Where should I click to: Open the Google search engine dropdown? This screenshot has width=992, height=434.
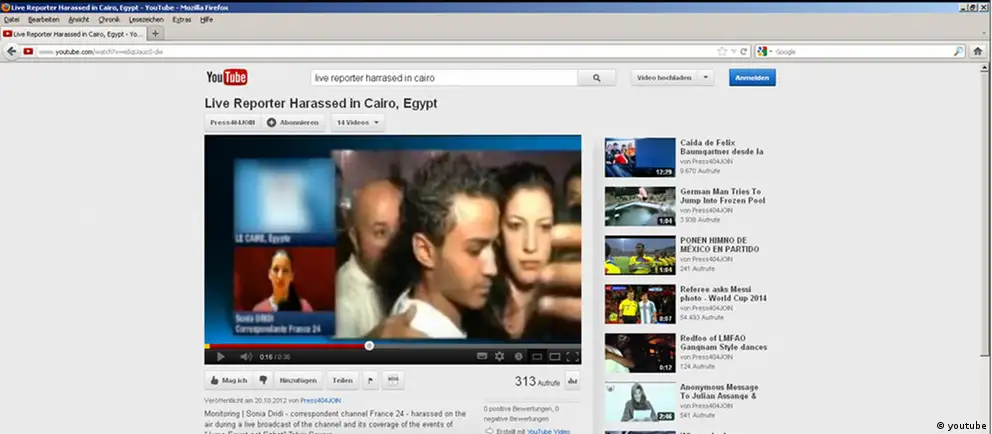(765, 51)
